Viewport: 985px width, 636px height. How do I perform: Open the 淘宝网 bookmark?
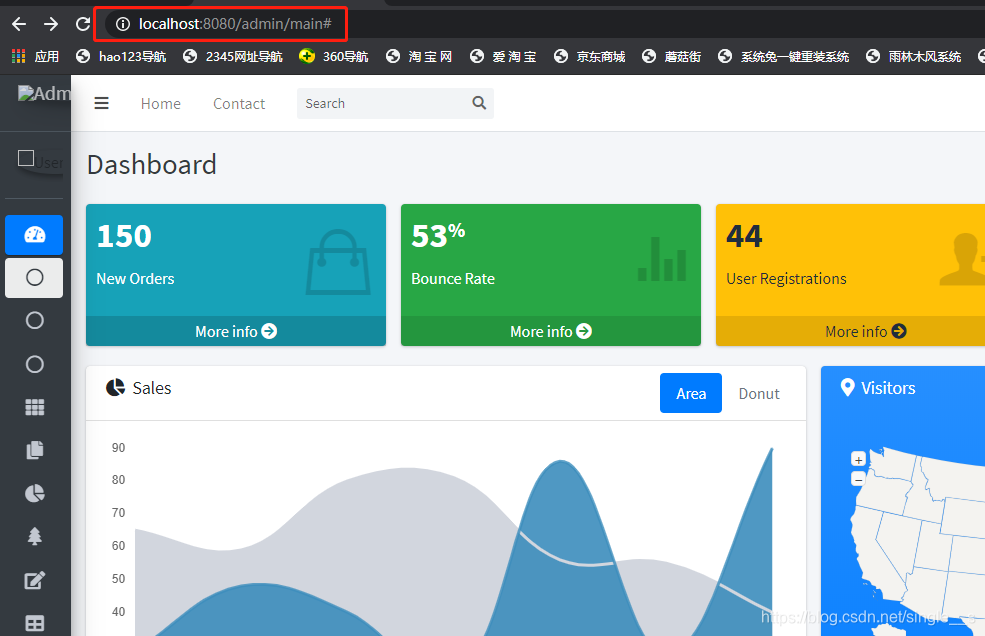click(x=419, y=57)
